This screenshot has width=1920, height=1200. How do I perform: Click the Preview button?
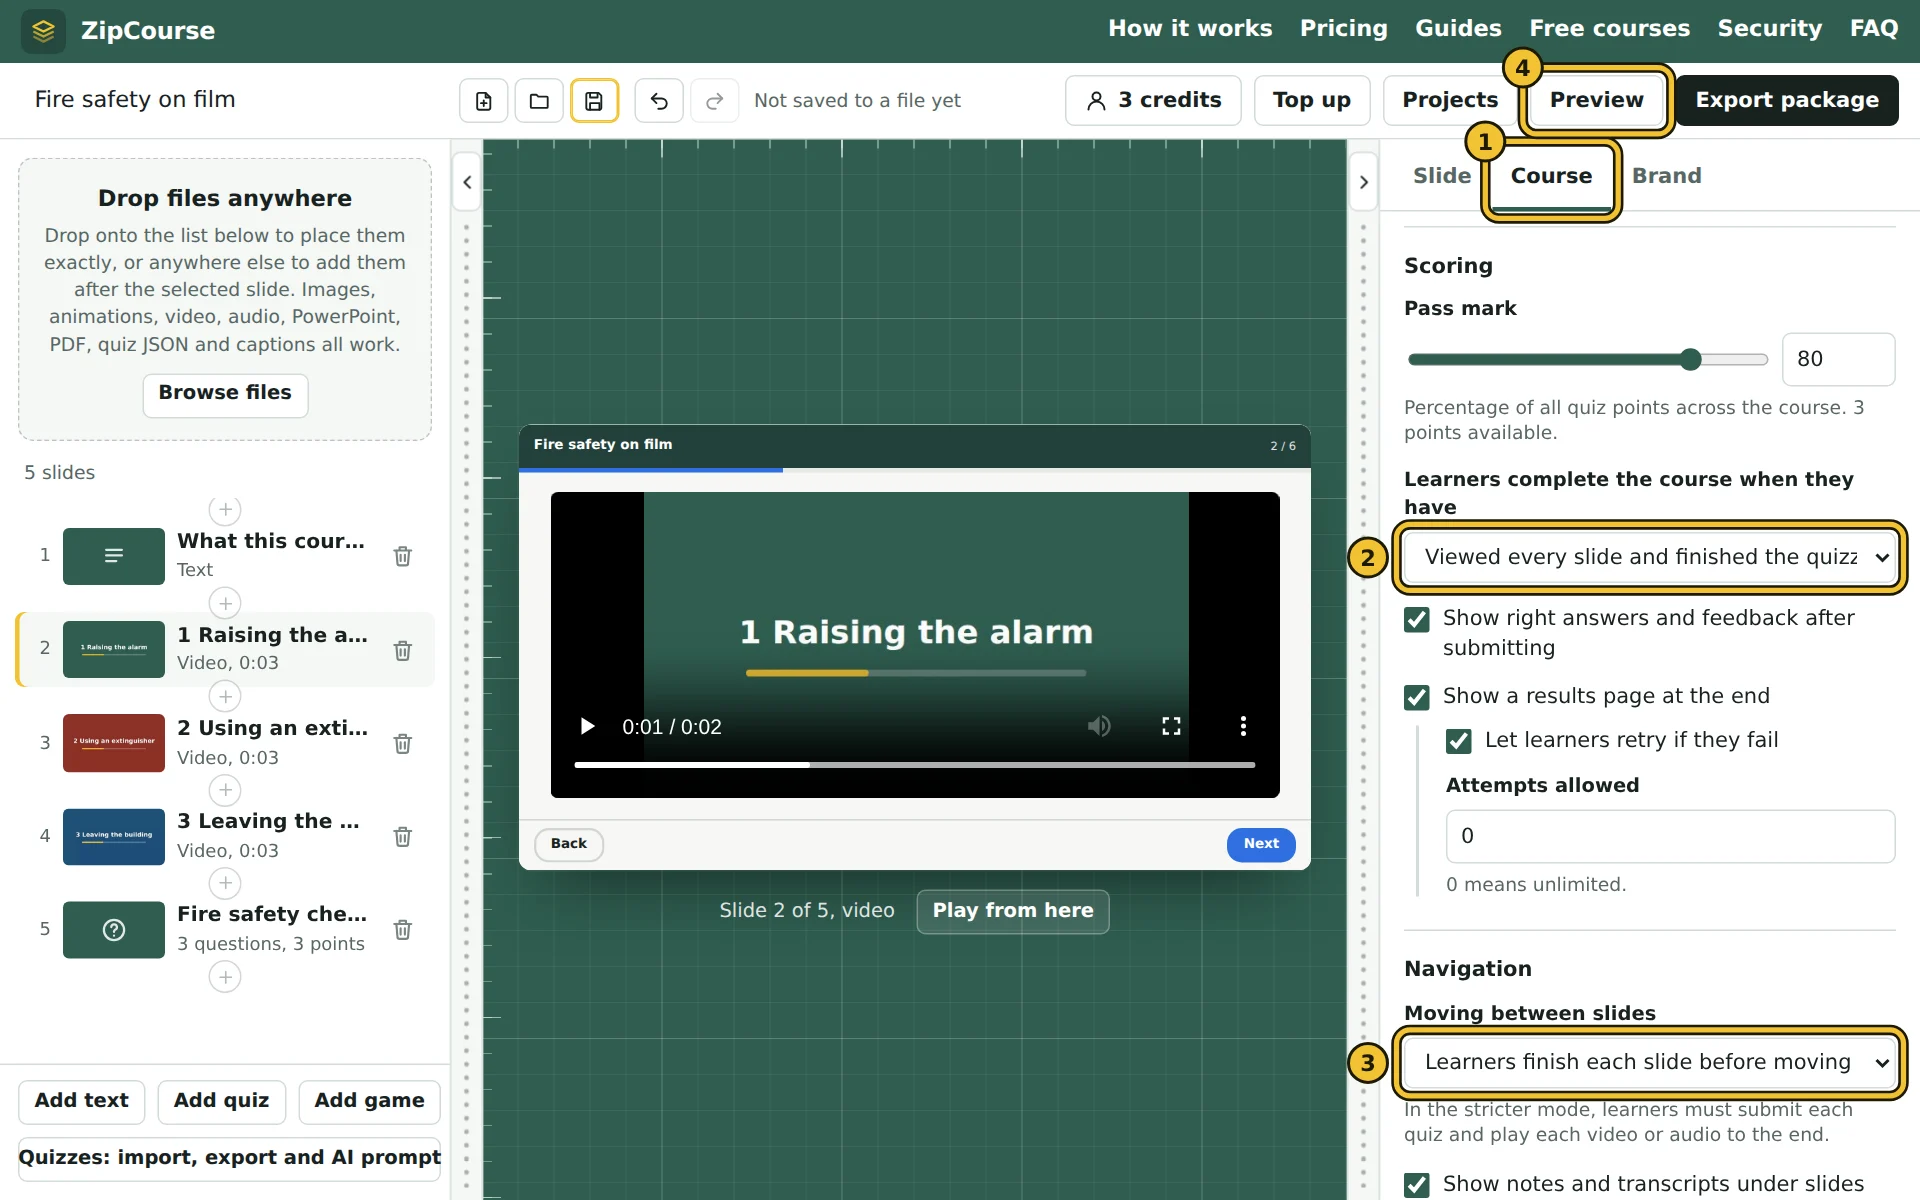(1596, 100)
